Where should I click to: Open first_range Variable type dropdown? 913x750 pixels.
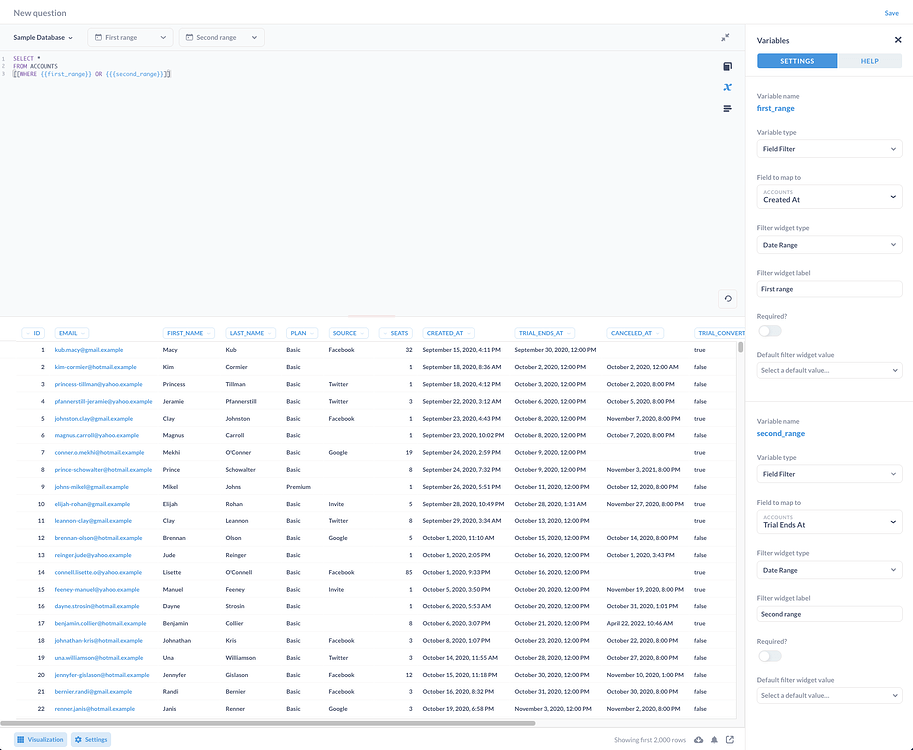(x=829, y=149)
